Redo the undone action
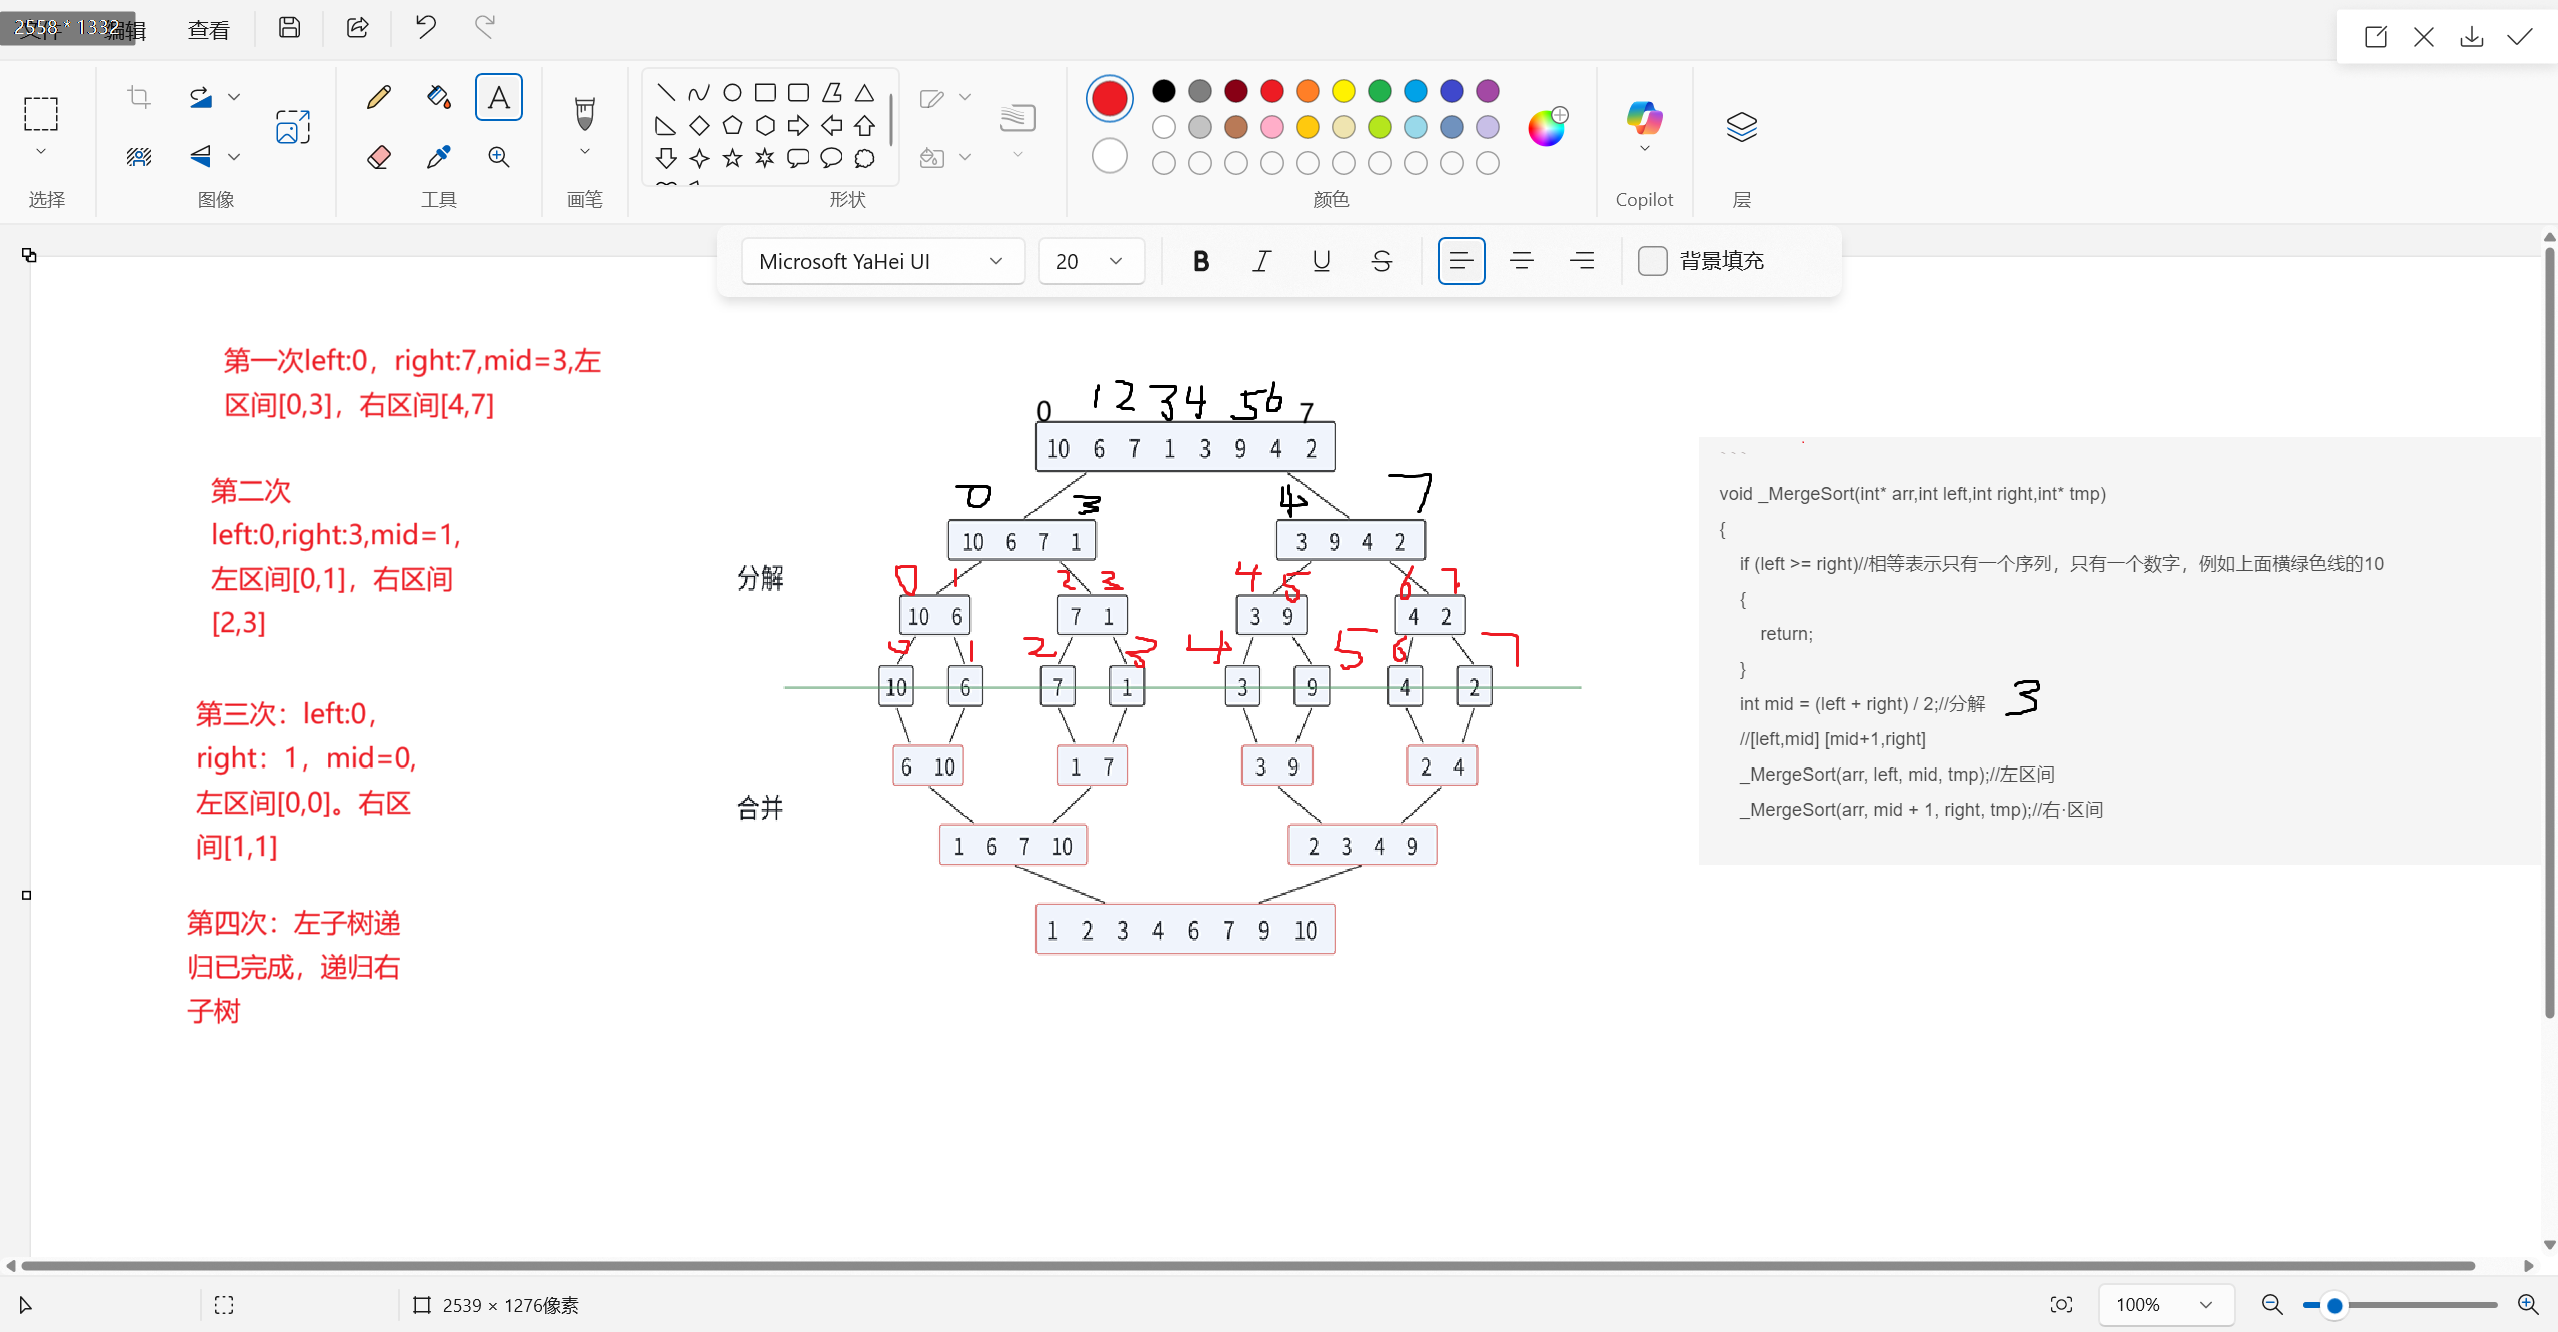 coord(485,27)
